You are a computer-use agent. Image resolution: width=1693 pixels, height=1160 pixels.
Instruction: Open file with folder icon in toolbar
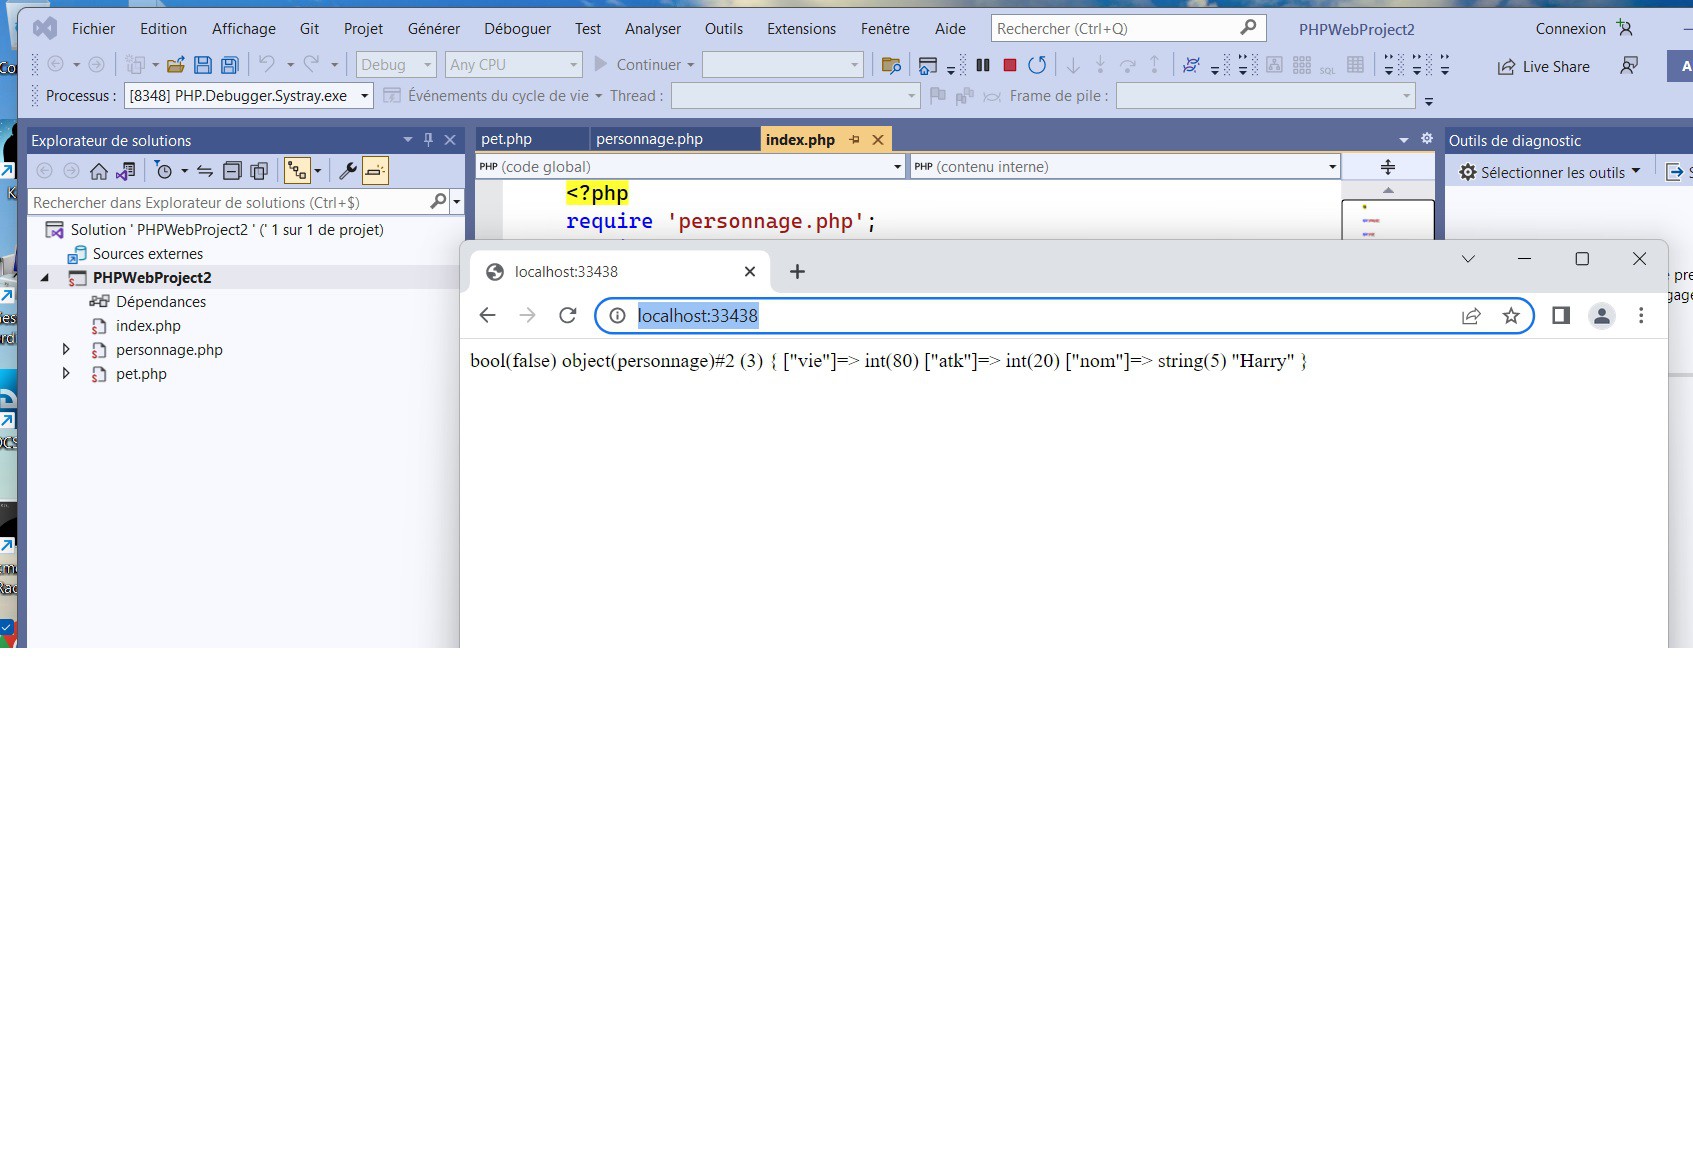click(176, 65)
